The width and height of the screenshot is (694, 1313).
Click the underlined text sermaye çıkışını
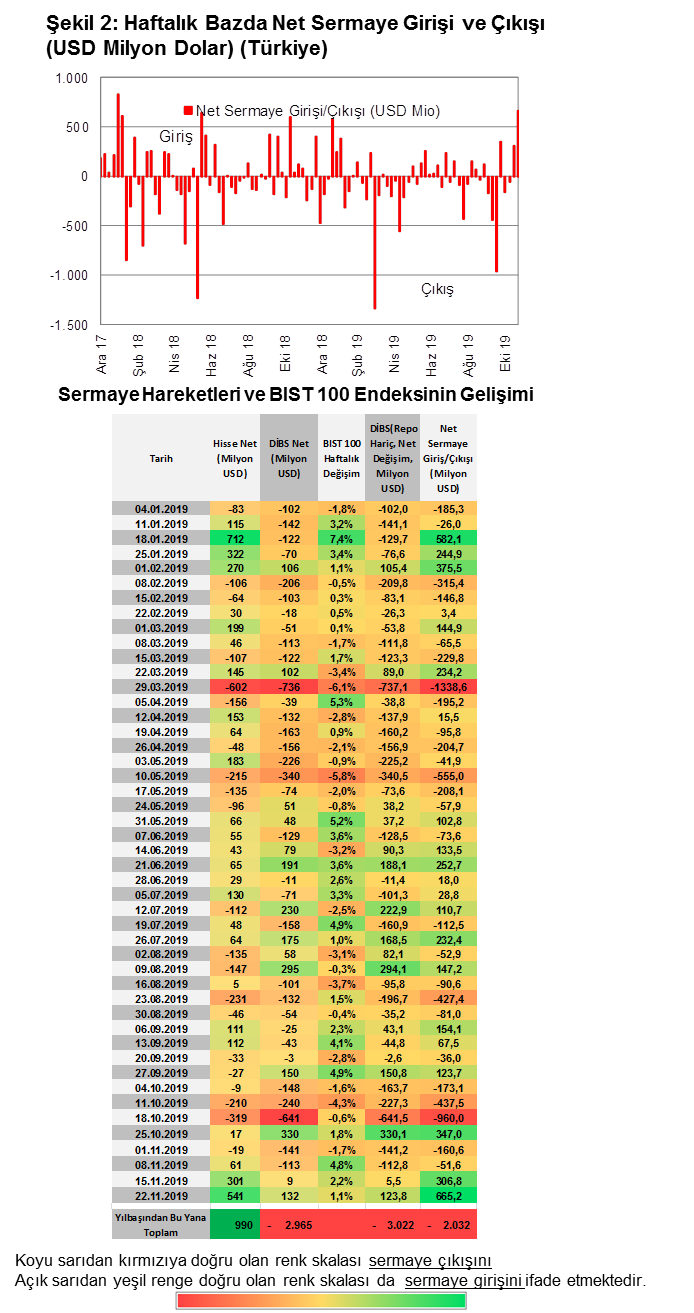(430, 1259)
